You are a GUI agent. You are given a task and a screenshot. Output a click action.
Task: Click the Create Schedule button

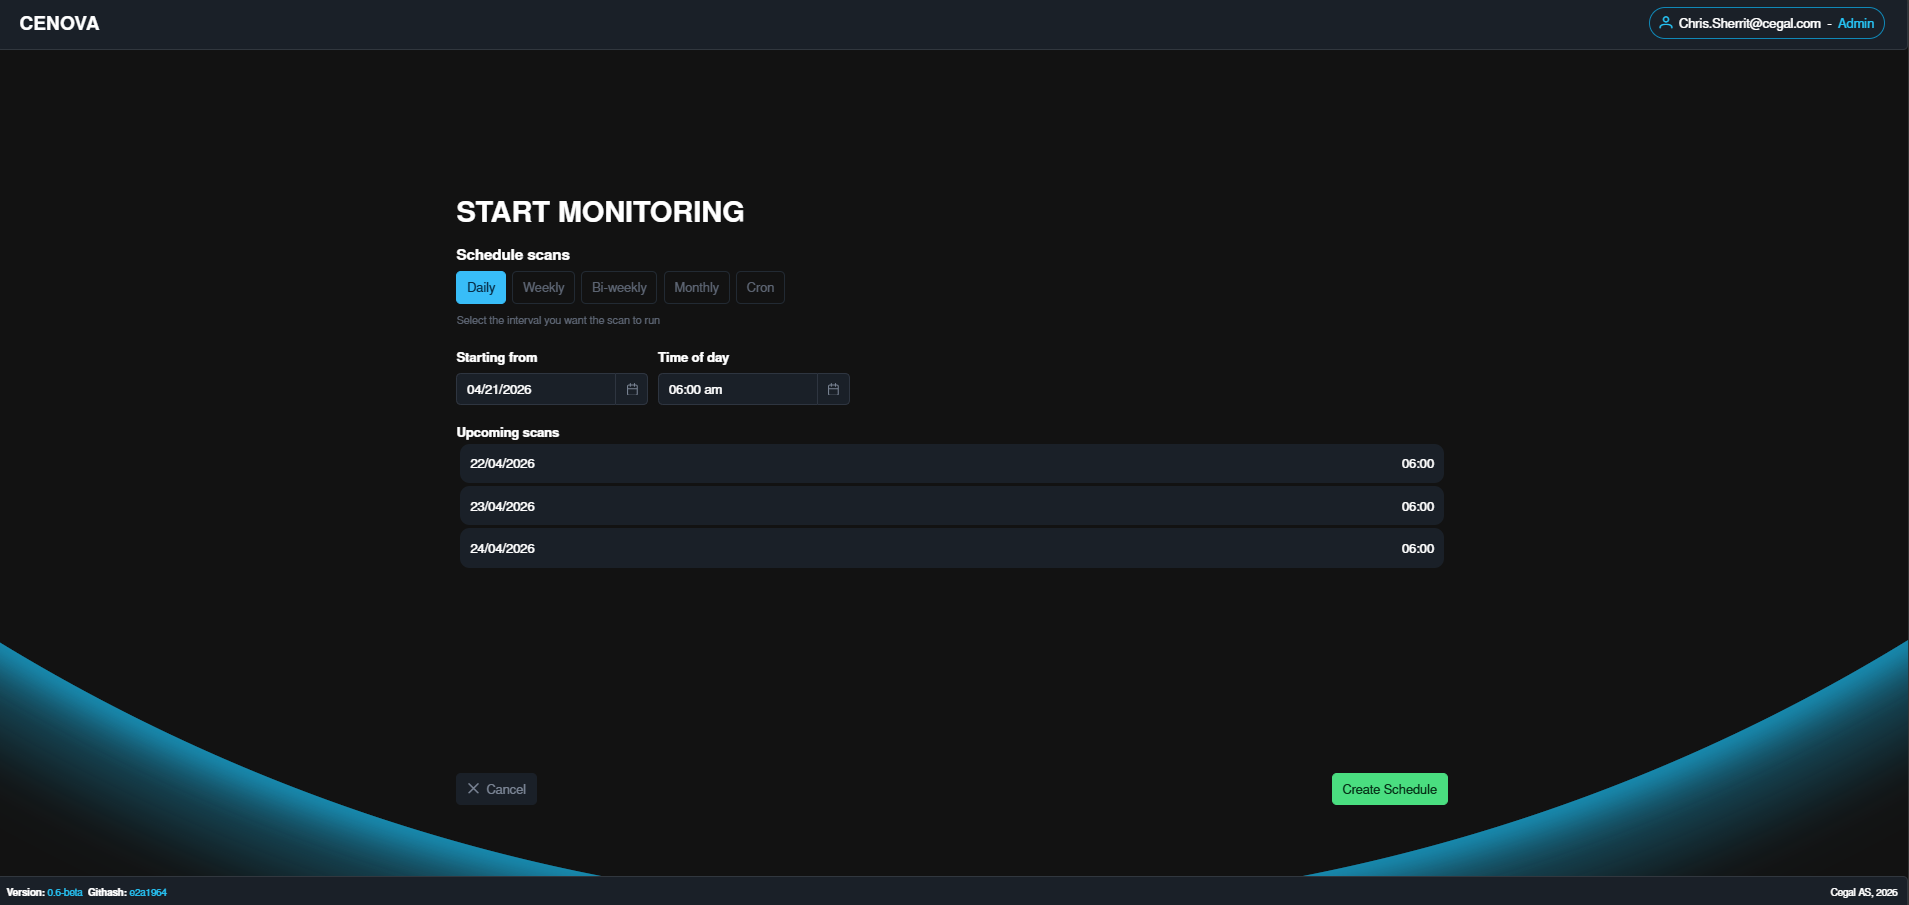point(1389,789)
